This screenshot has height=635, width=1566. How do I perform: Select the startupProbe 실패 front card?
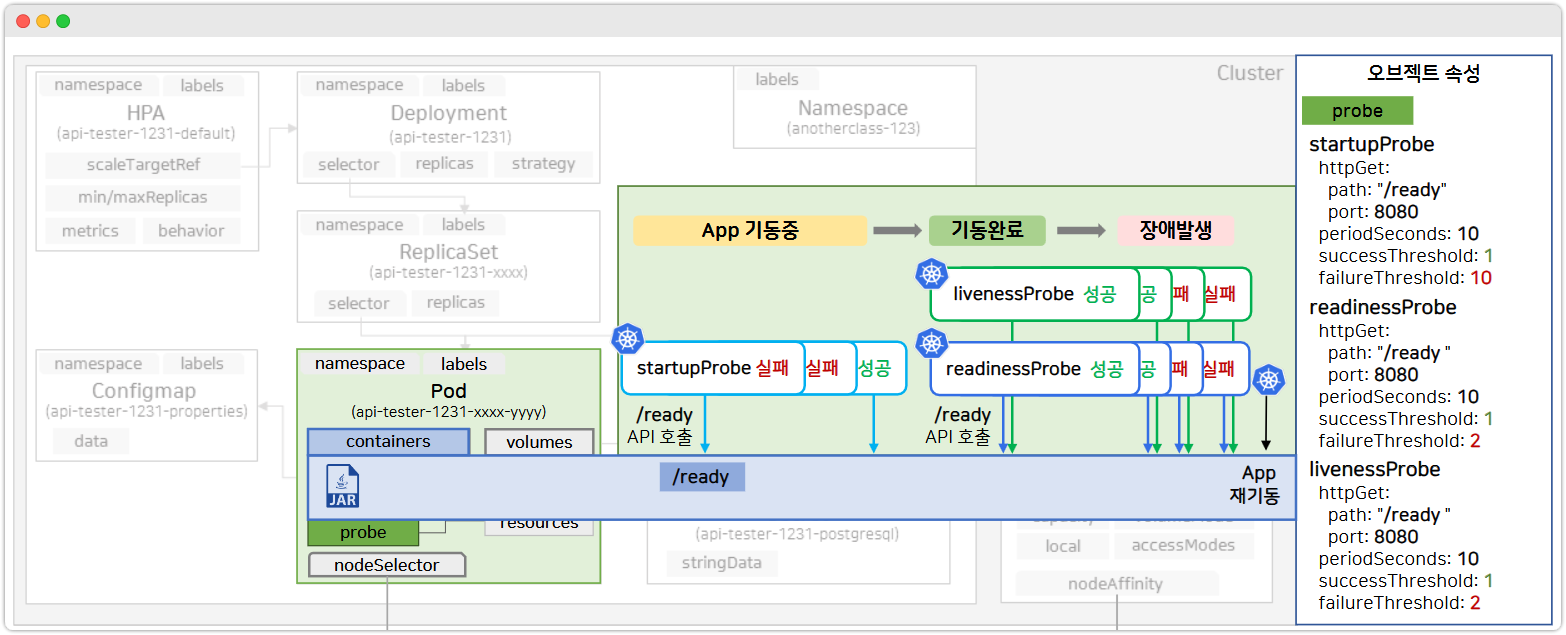713,368
